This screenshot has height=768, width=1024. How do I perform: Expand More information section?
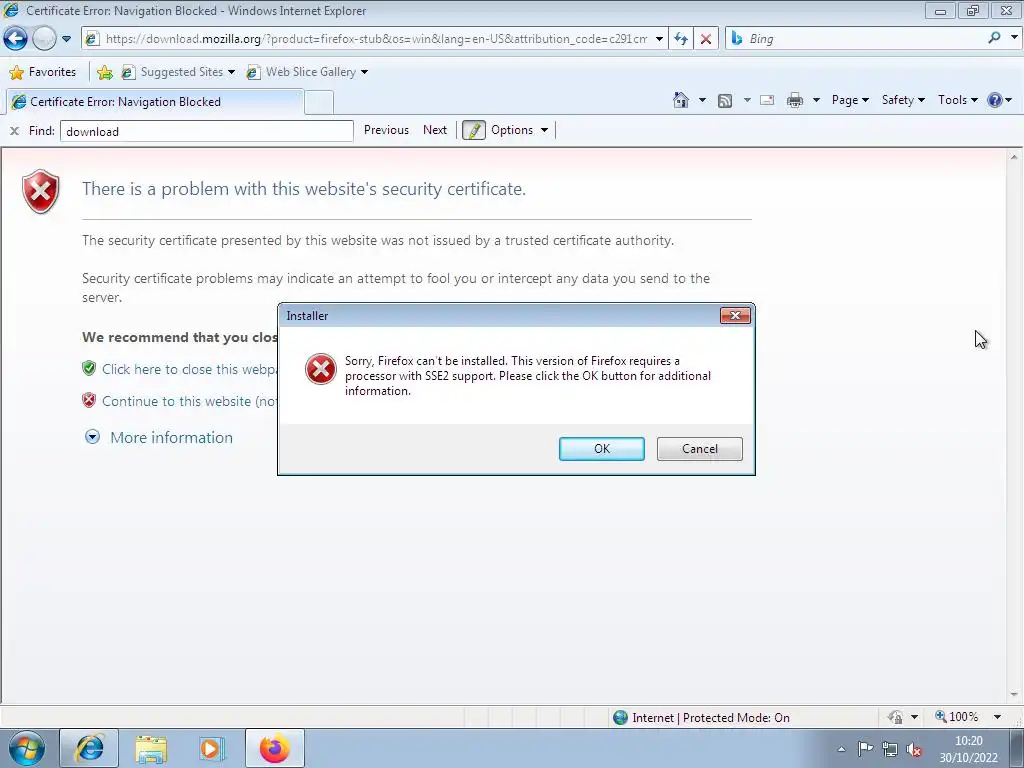[x=159, y=438]
